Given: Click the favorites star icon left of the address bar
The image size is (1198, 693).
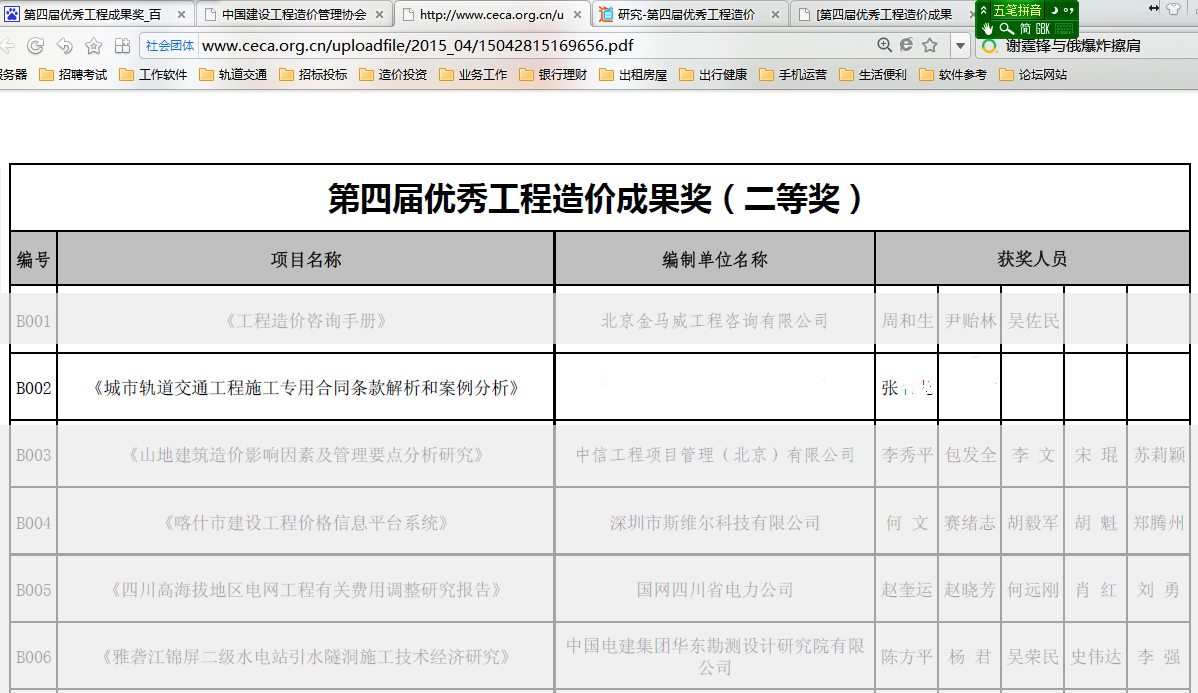Looking at the screenshot, I should point(93,46).
